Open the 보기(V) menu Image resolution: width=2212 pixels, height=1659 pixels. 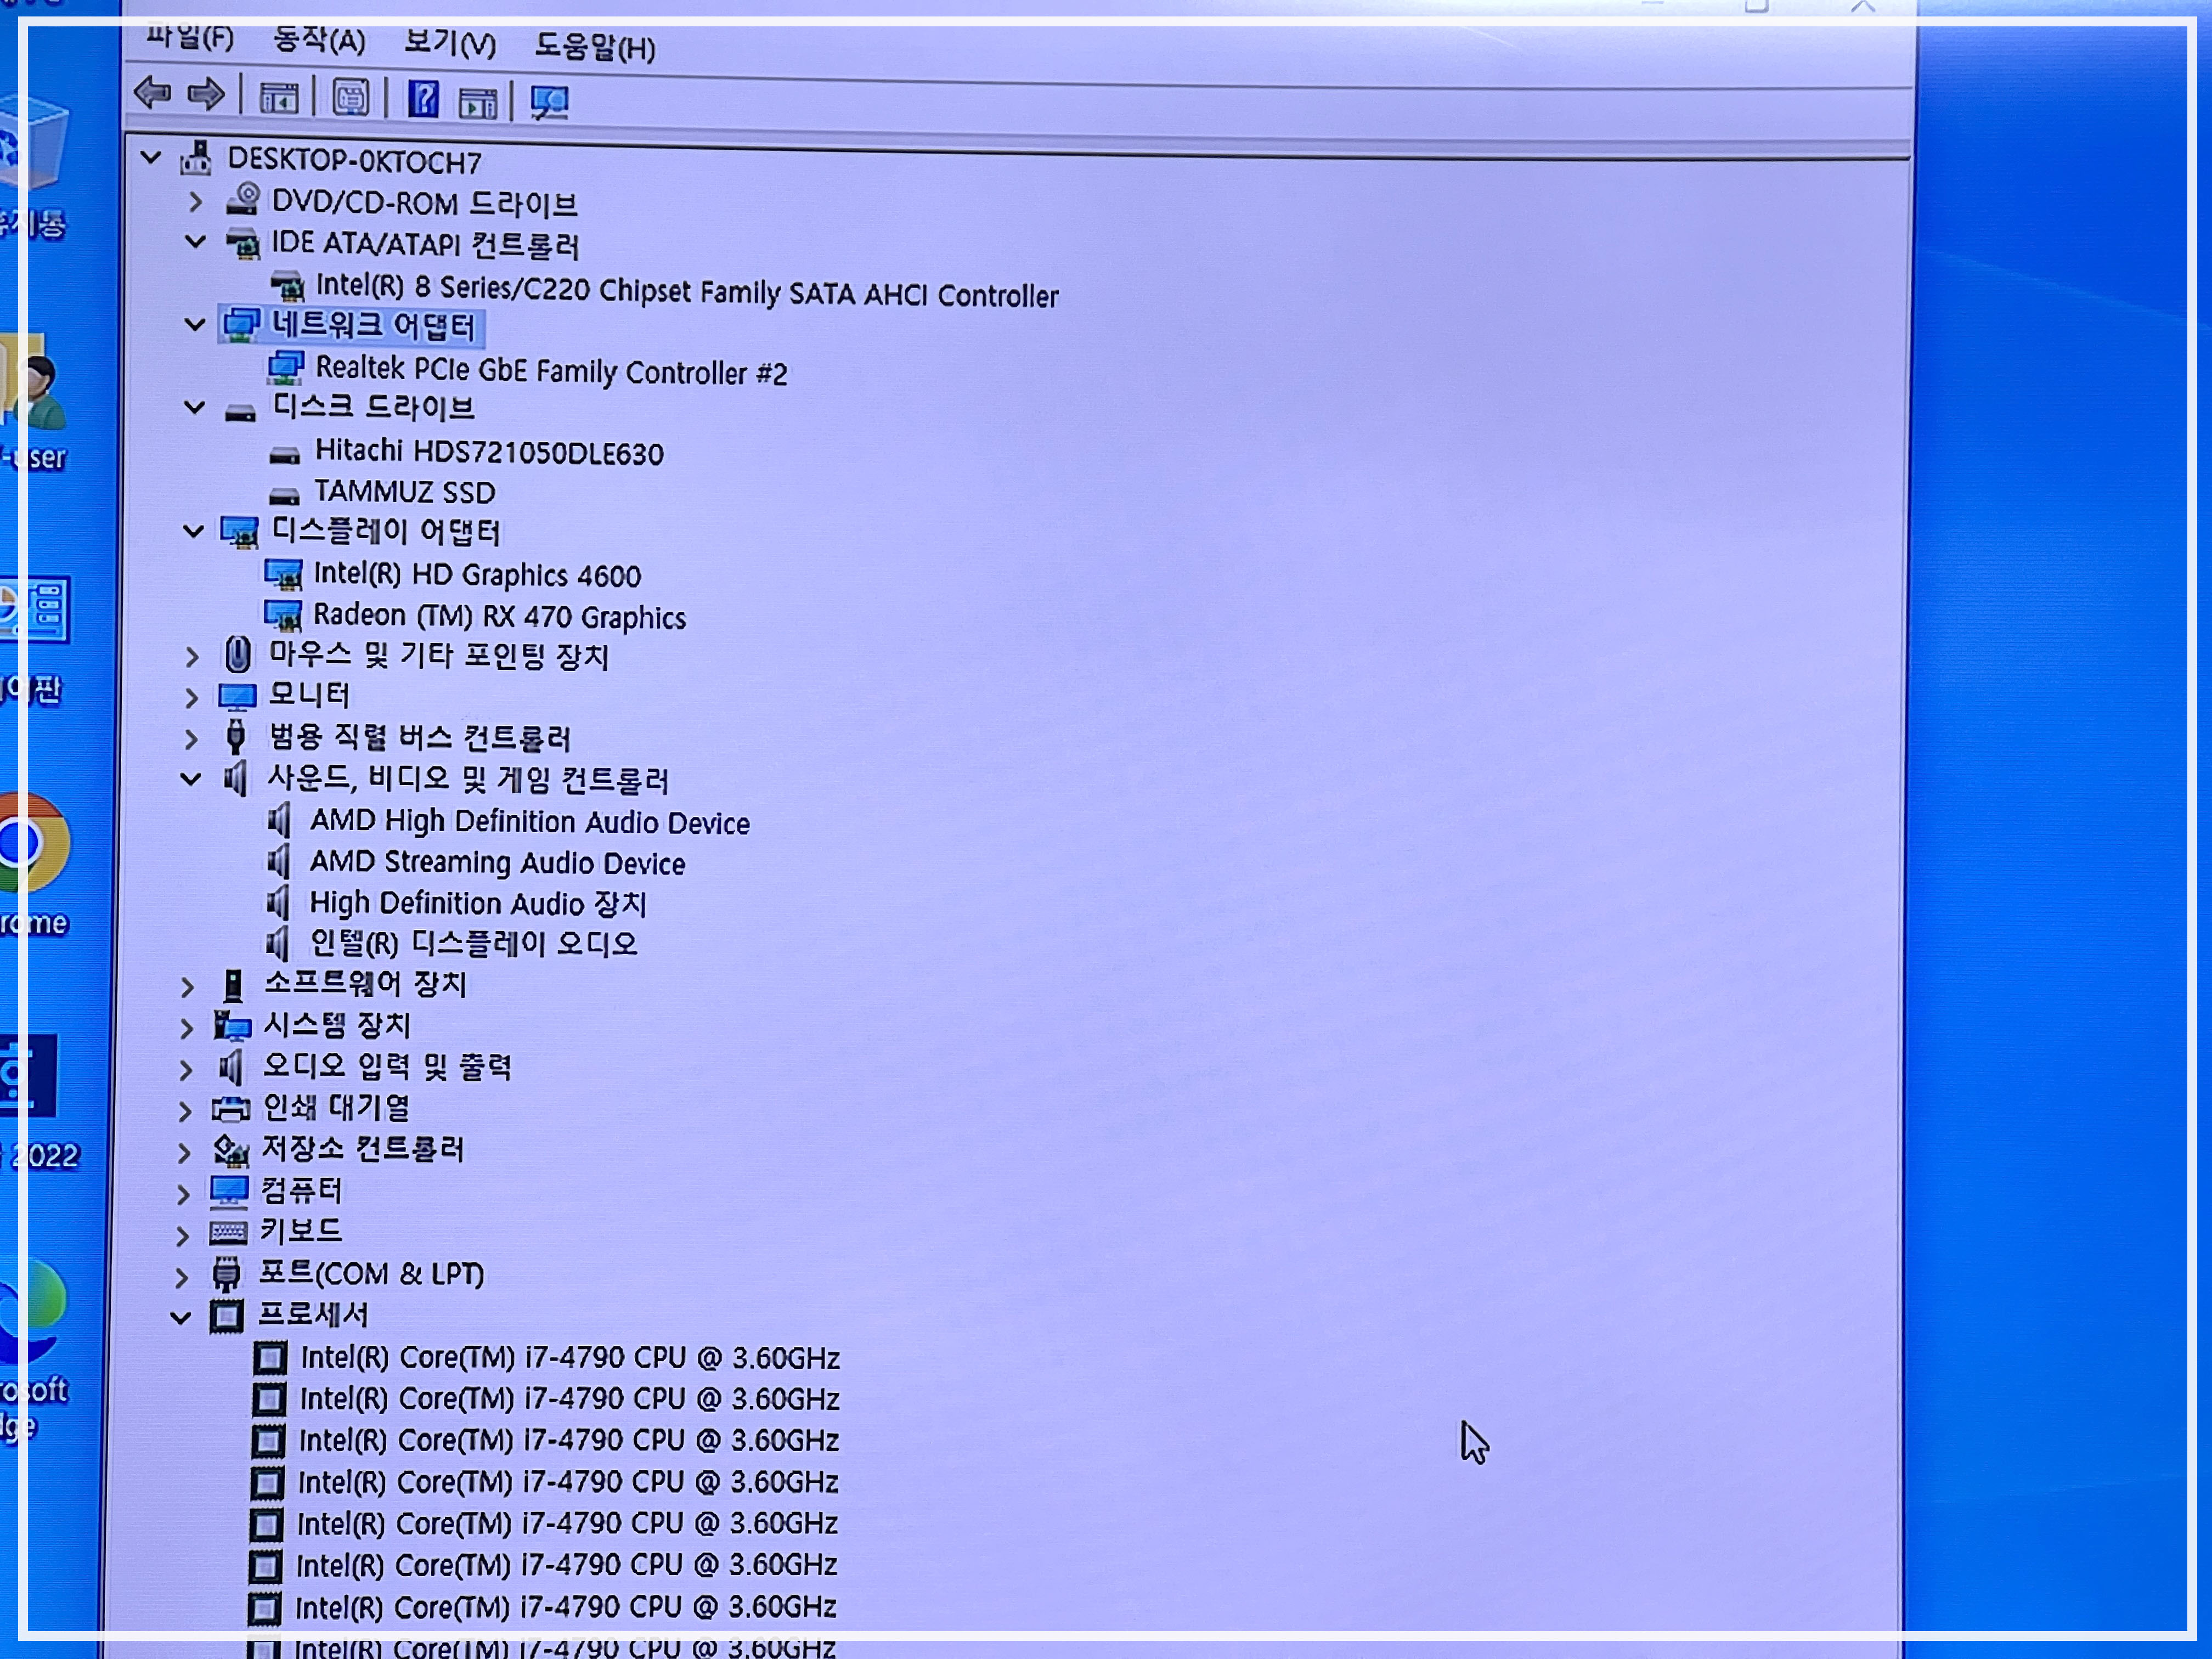449,44
